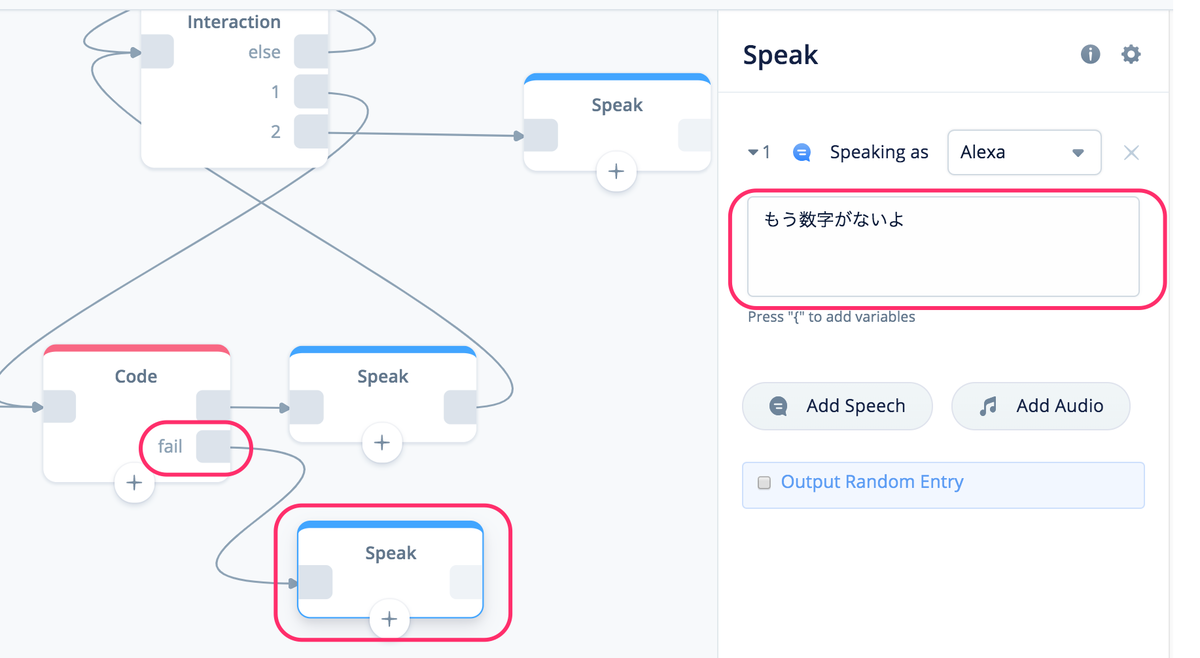Screen dimensions: 1200x658
Task: Click the Speak heading in the right panel
Action: pos(780,54)
